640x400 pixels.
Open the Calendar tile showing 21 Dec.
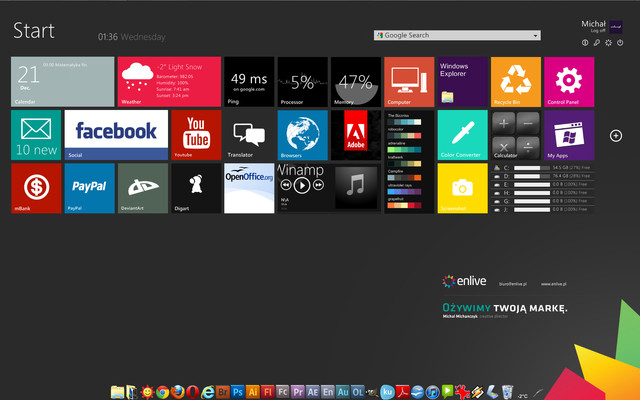(62, 82)
